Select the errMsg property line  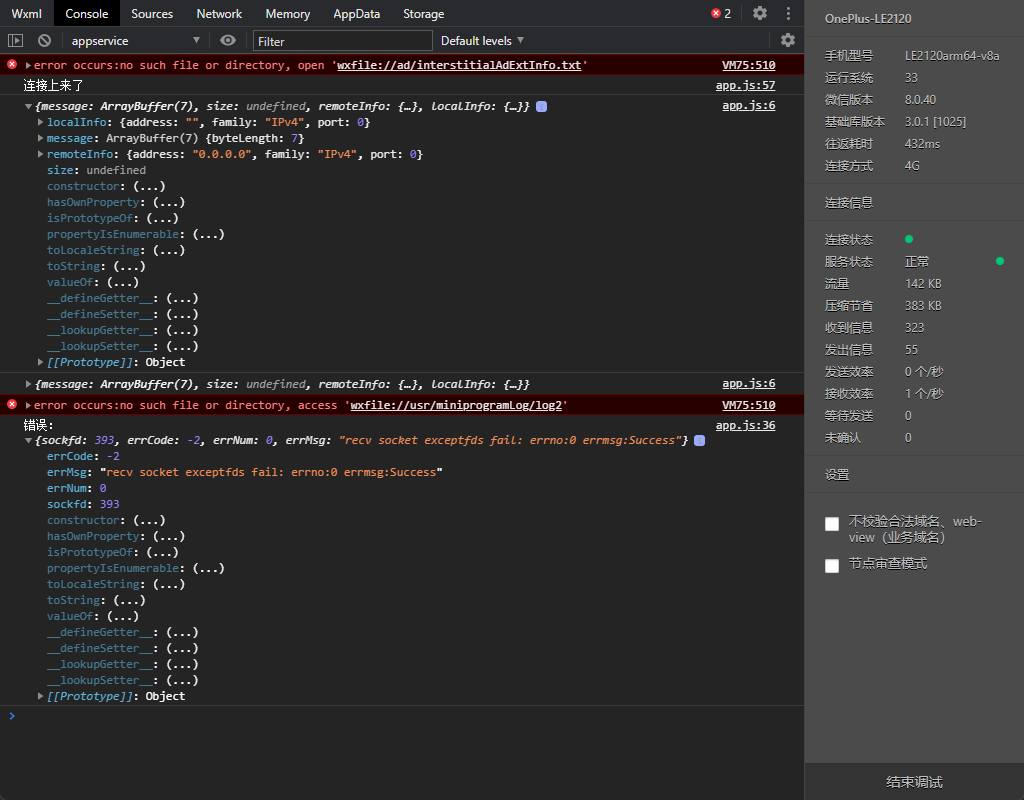[x=244, y=472]
